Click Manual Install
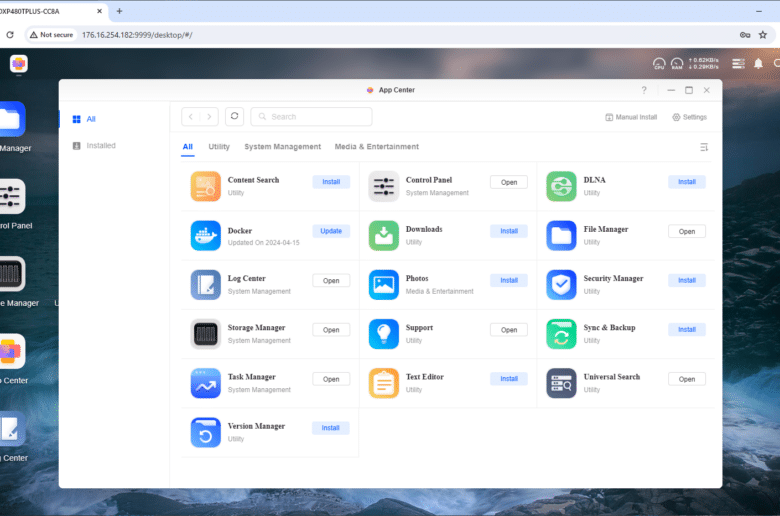Screen dimensions: 780x516 631,117
